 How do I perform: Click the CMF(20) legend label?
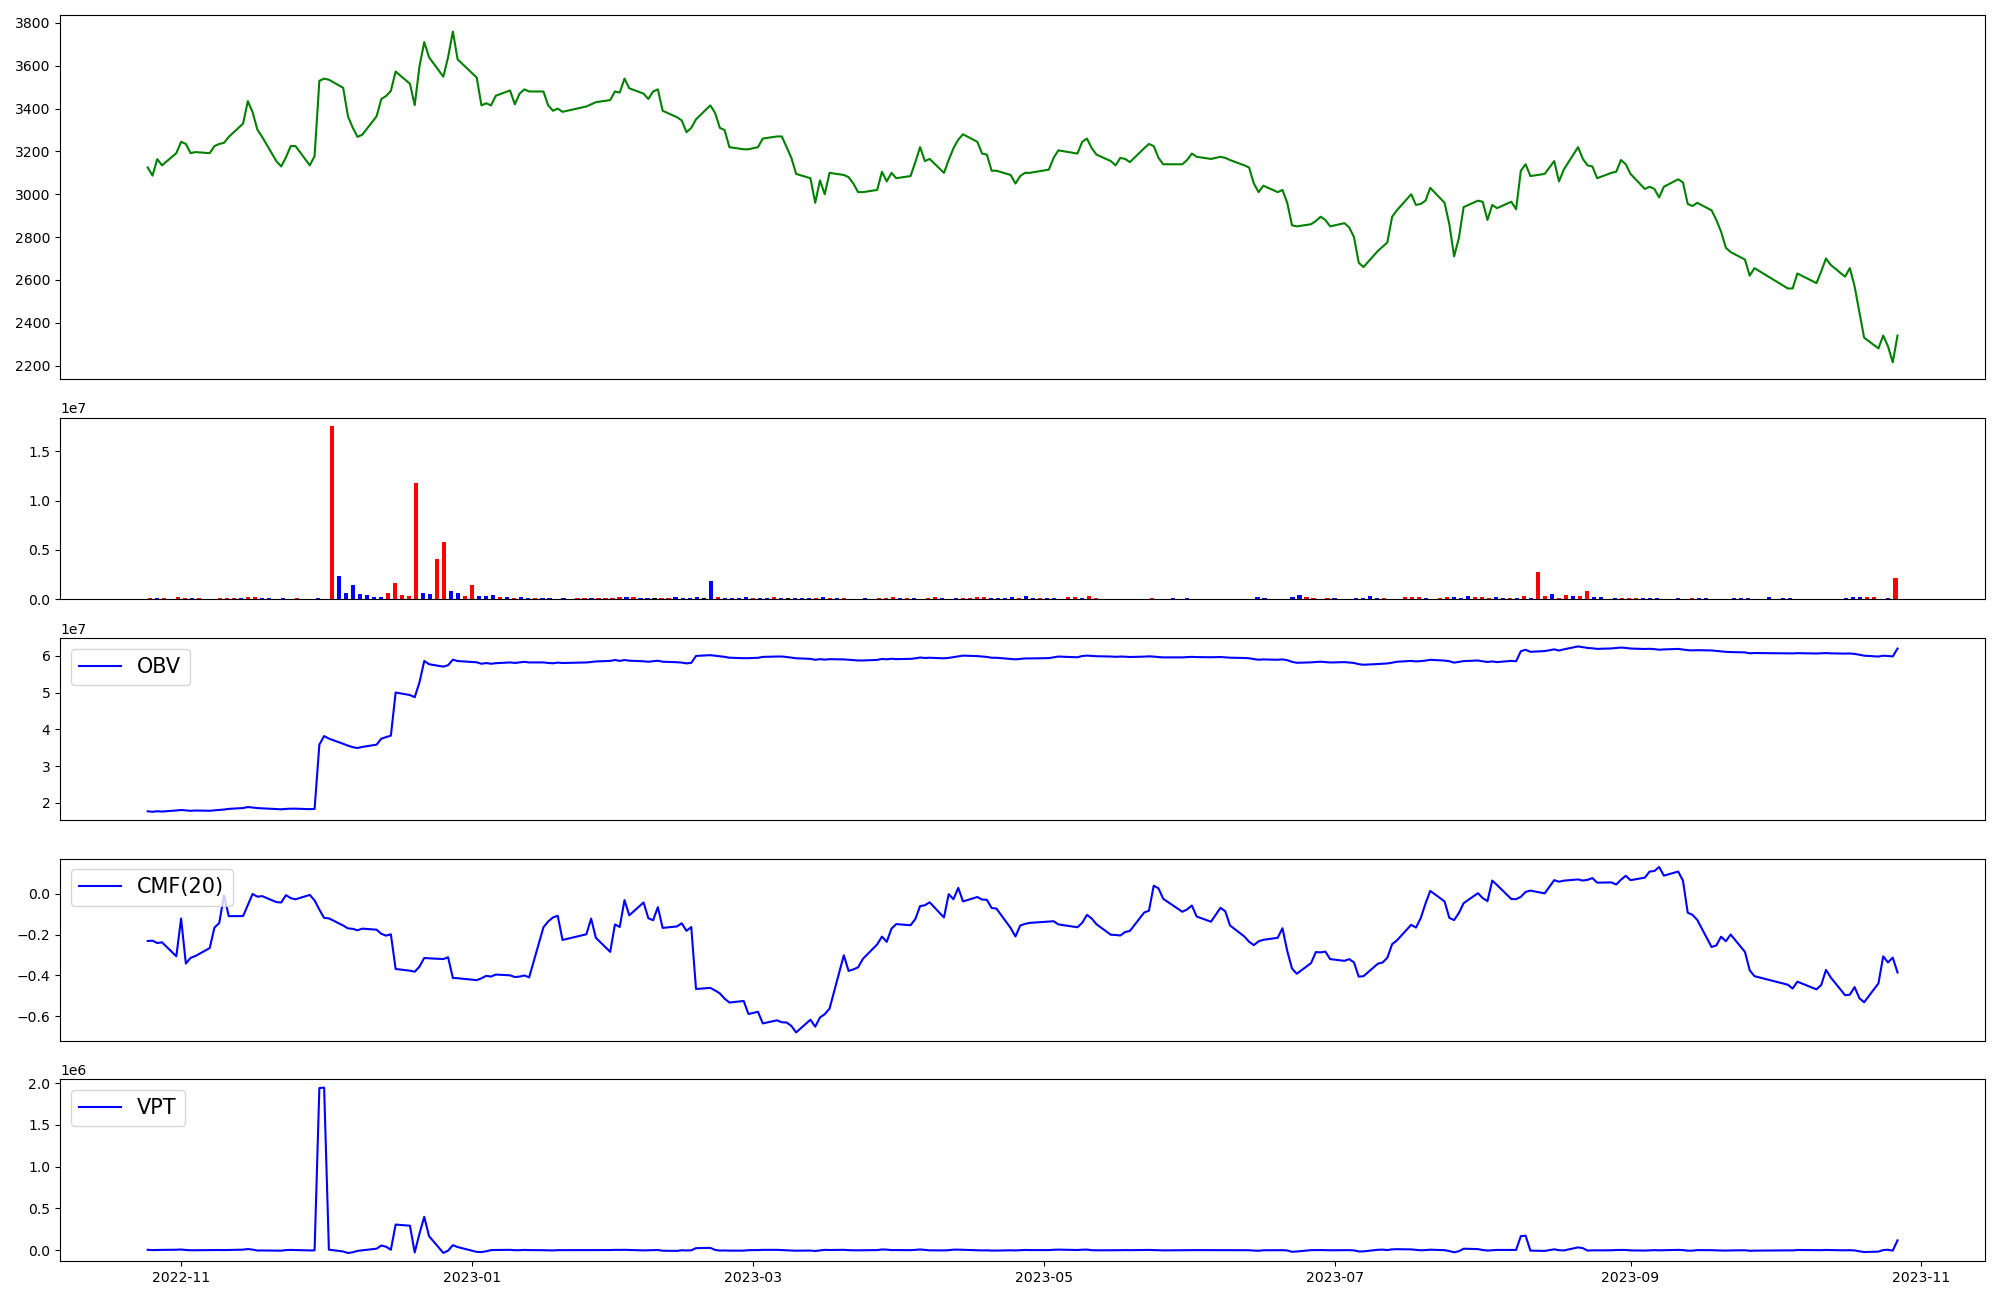[179, 886]
